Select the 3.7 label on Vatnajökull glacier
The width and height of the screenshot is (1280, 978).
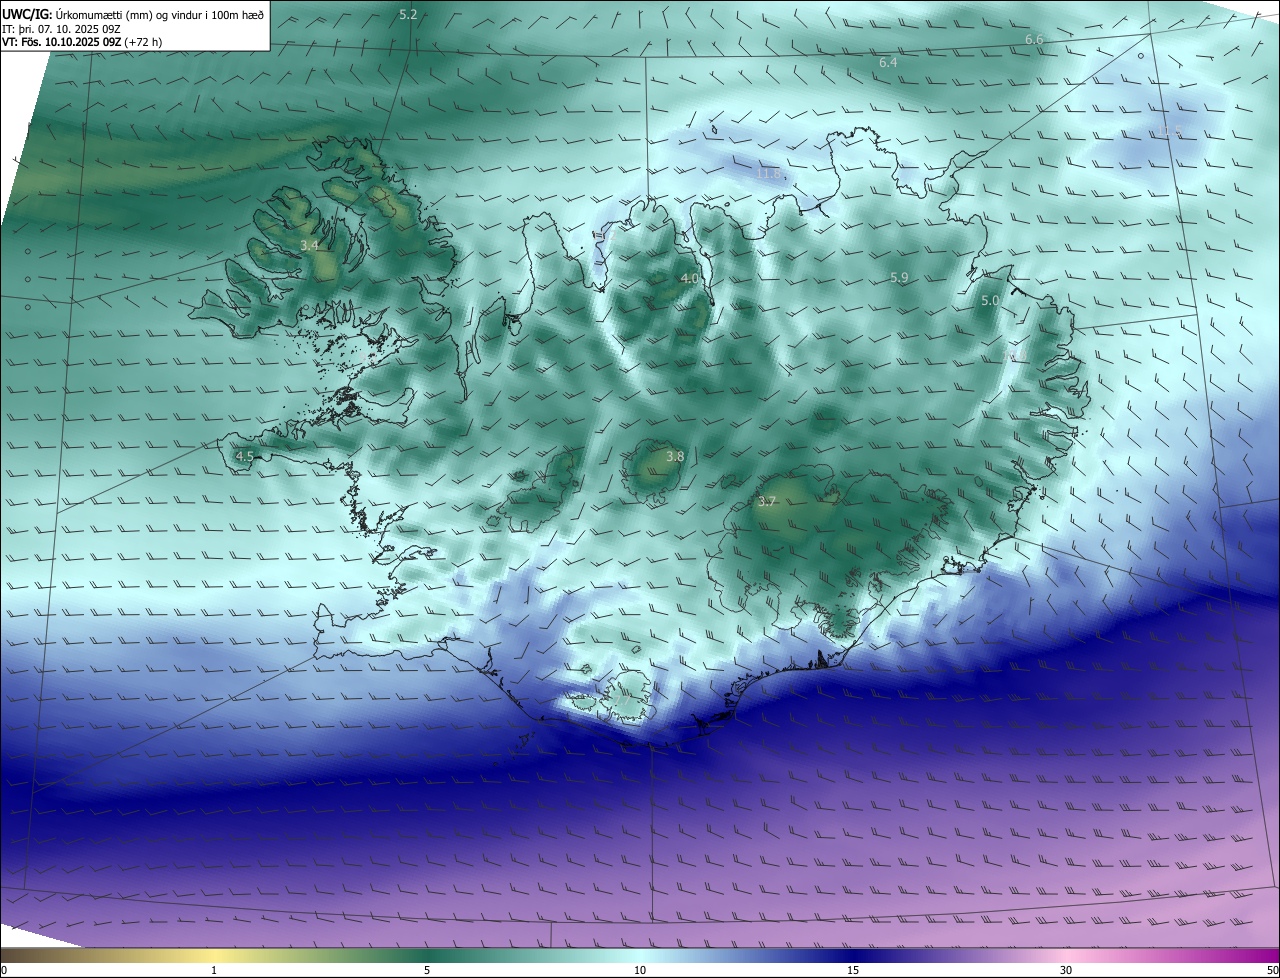pyautogui.click(x=767, y=502)
